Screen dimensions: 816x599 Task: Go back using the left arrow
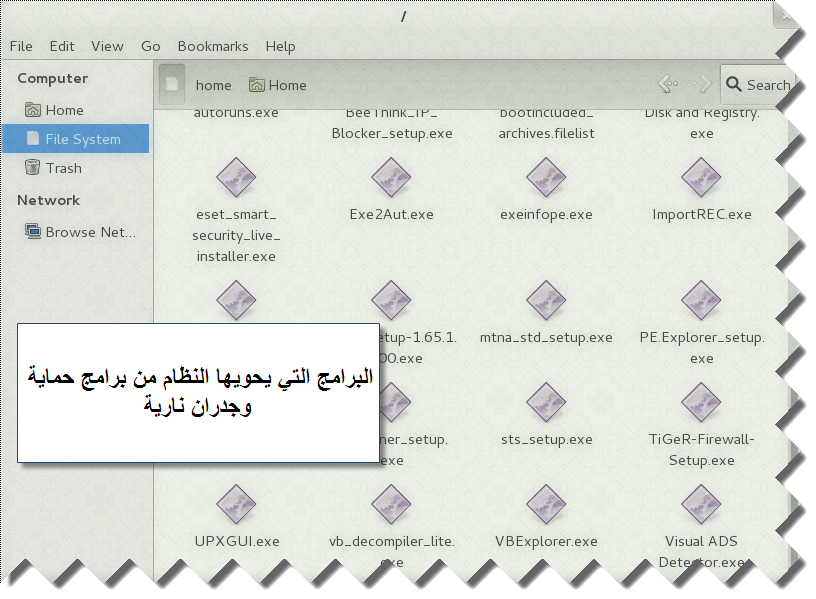point(668,85)
